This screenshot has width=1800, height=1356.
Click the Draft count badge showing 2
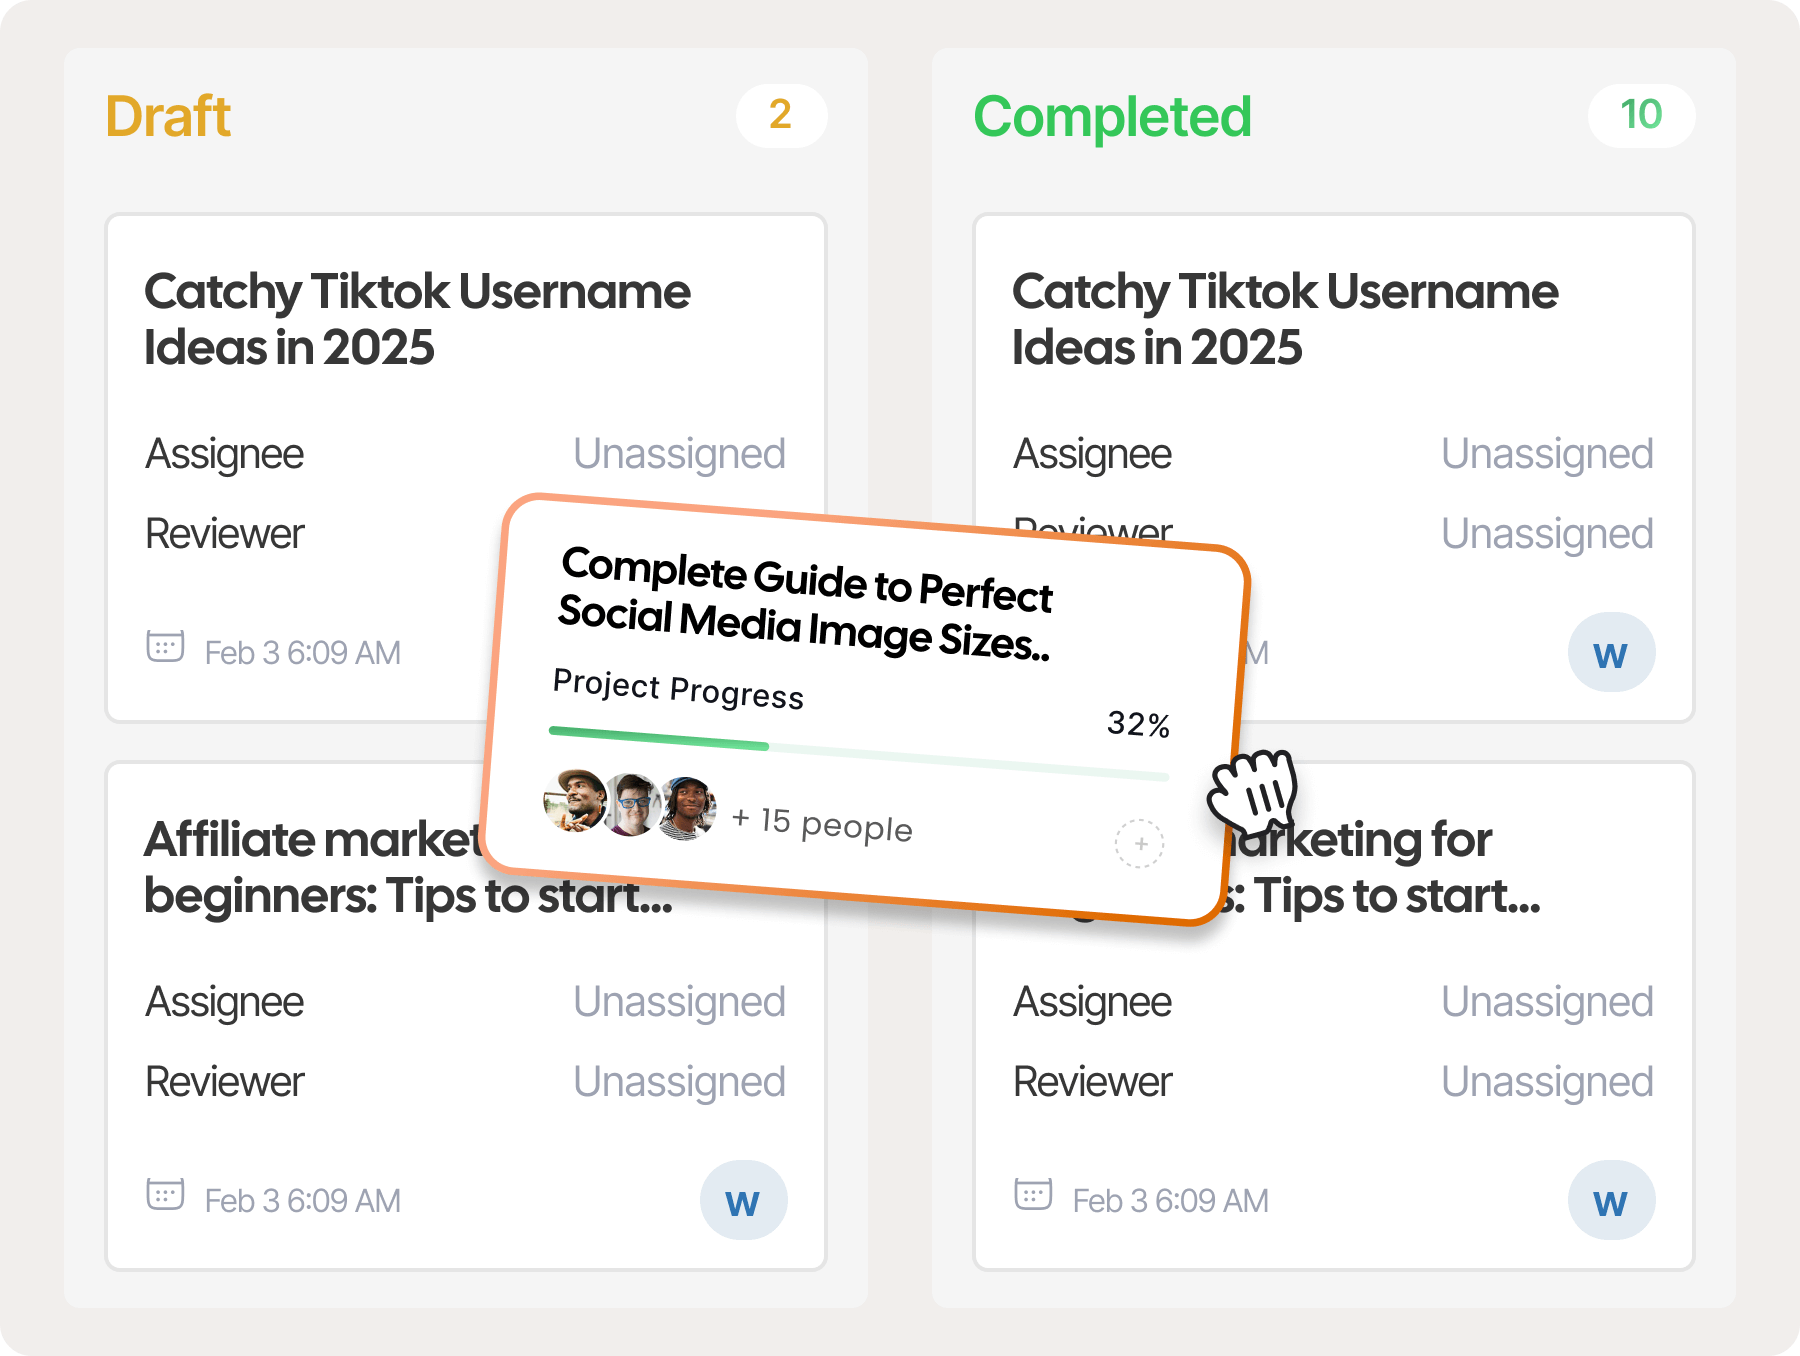[781, 116]
